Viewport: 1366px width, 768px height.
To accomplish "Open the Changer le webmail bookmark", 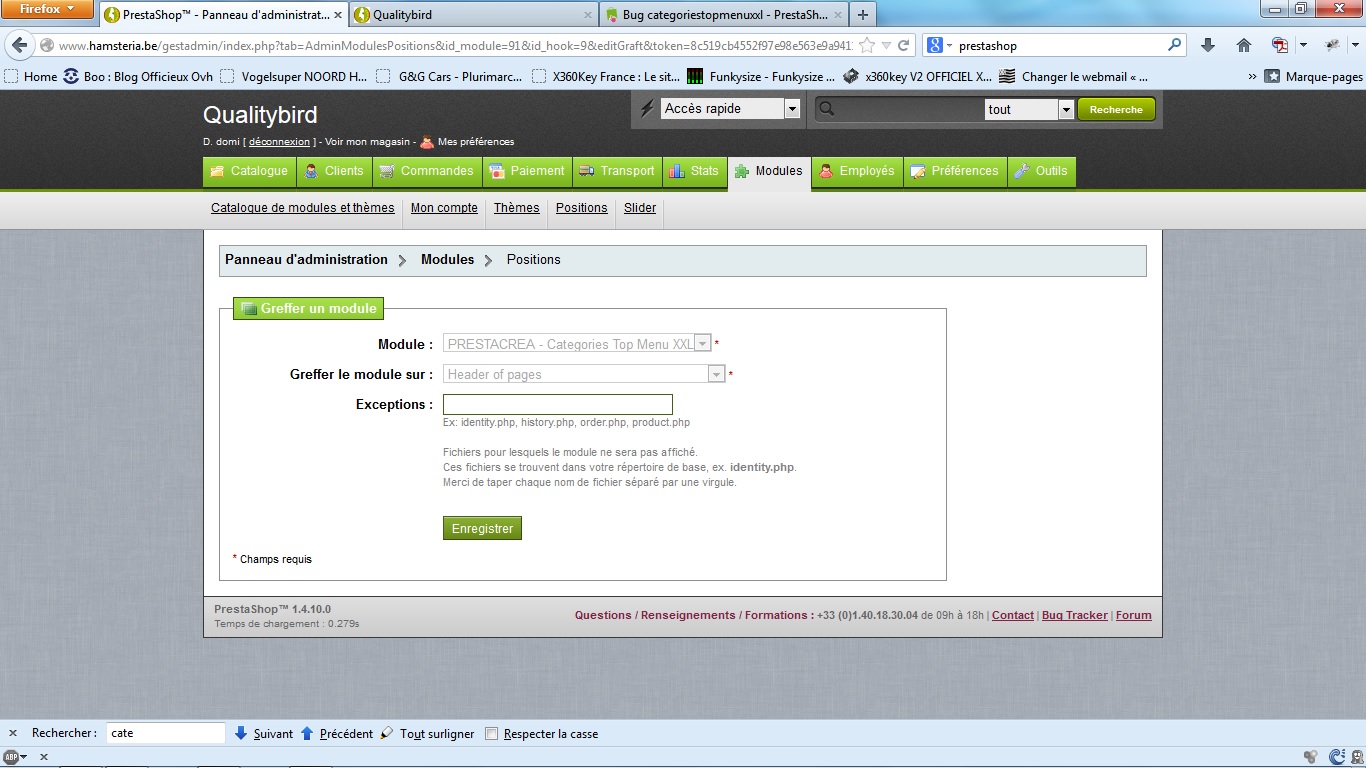I will tap(1073, 76).
